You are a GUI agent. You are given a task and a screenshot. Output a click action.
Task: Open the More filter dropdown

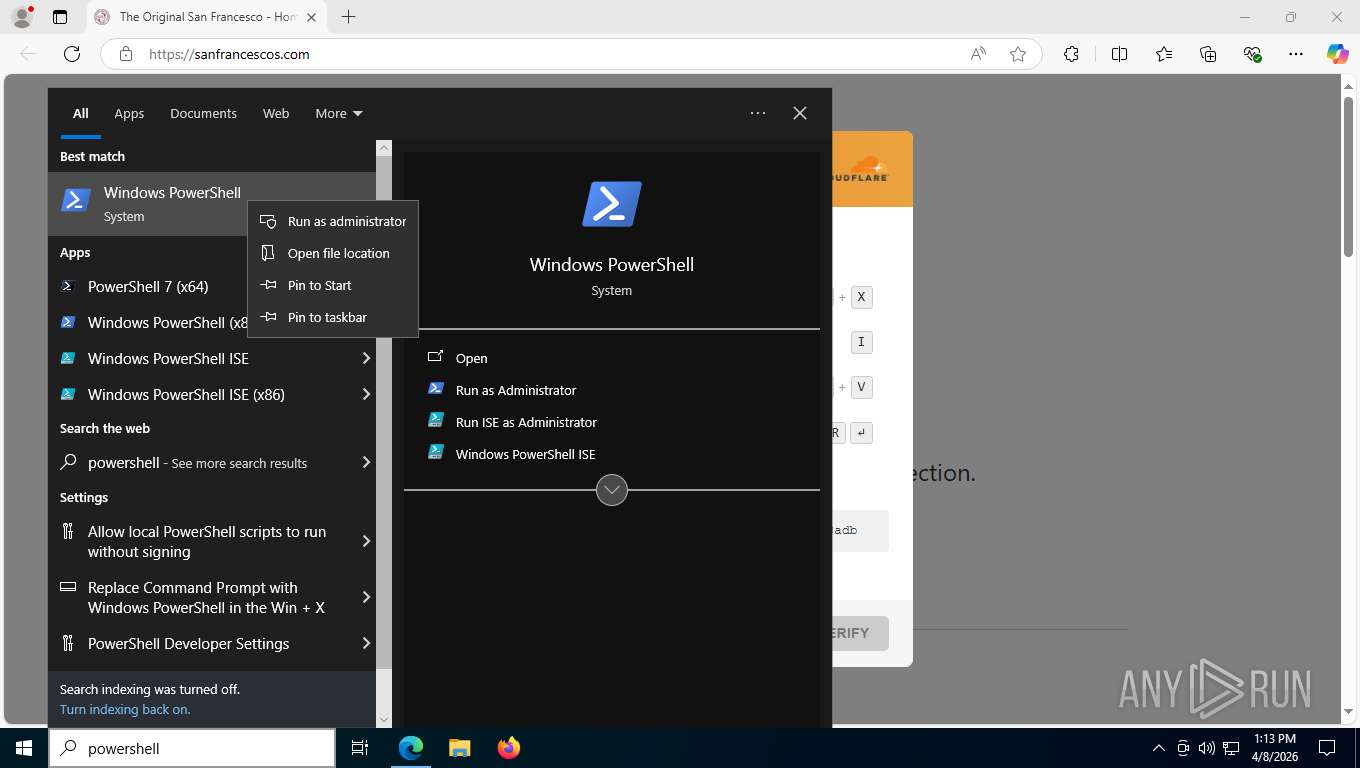[339, 113]
